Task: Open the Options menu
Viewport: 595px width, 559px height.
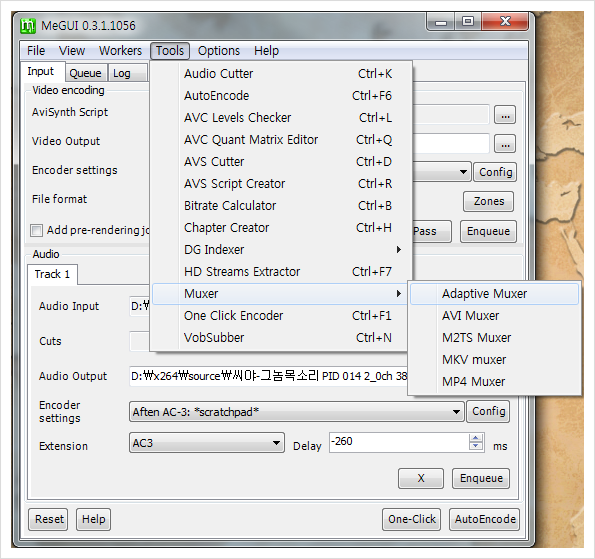Action: click(219, 50)
